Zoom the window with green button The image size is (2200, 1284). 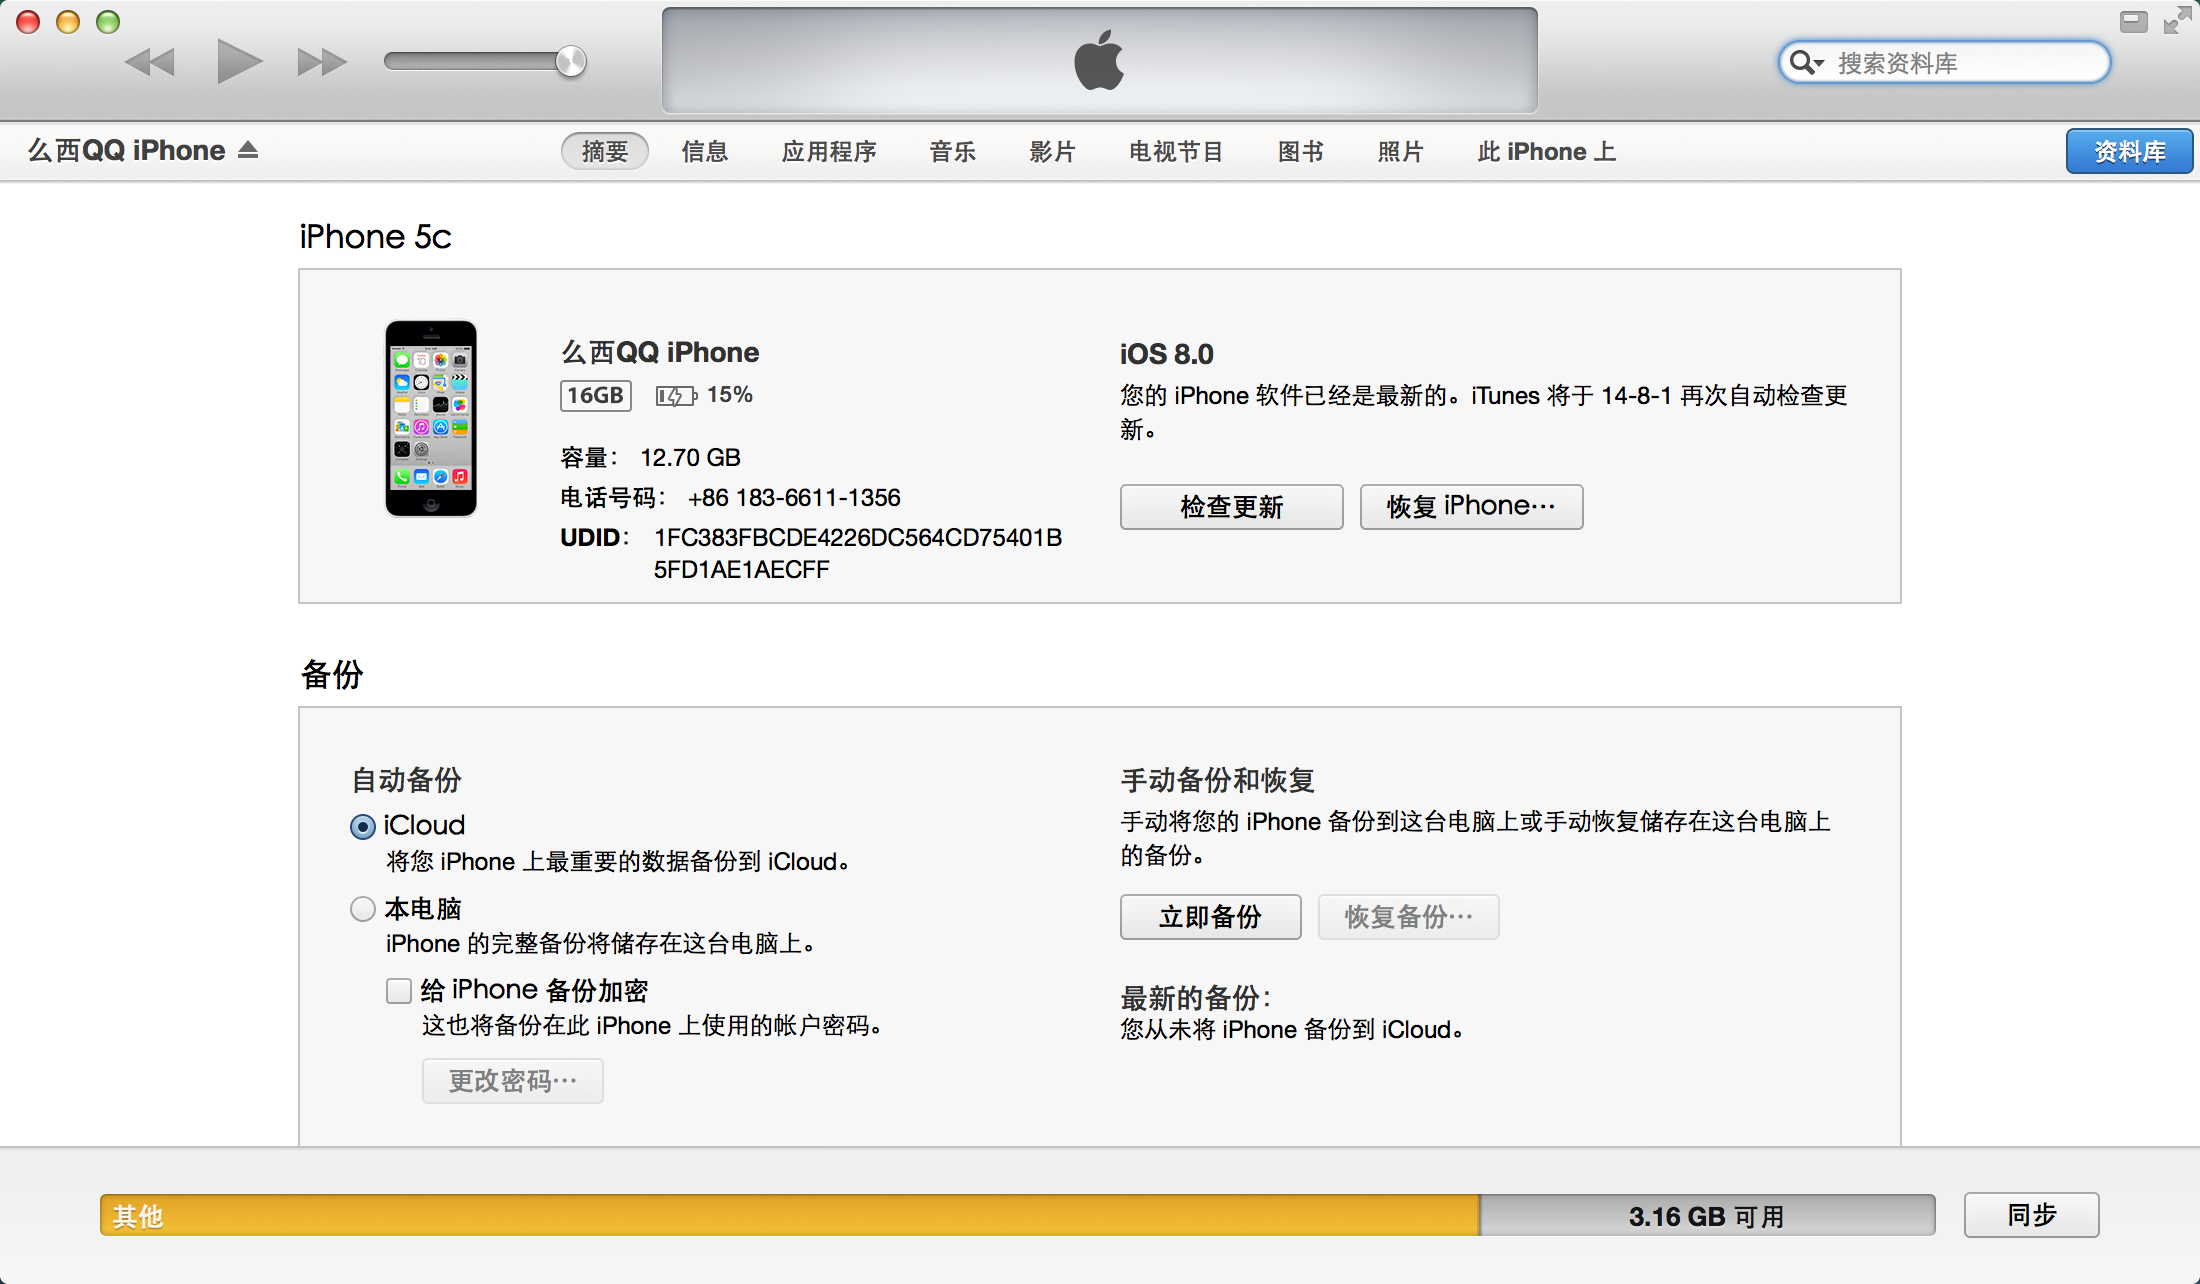pos(108,21)
